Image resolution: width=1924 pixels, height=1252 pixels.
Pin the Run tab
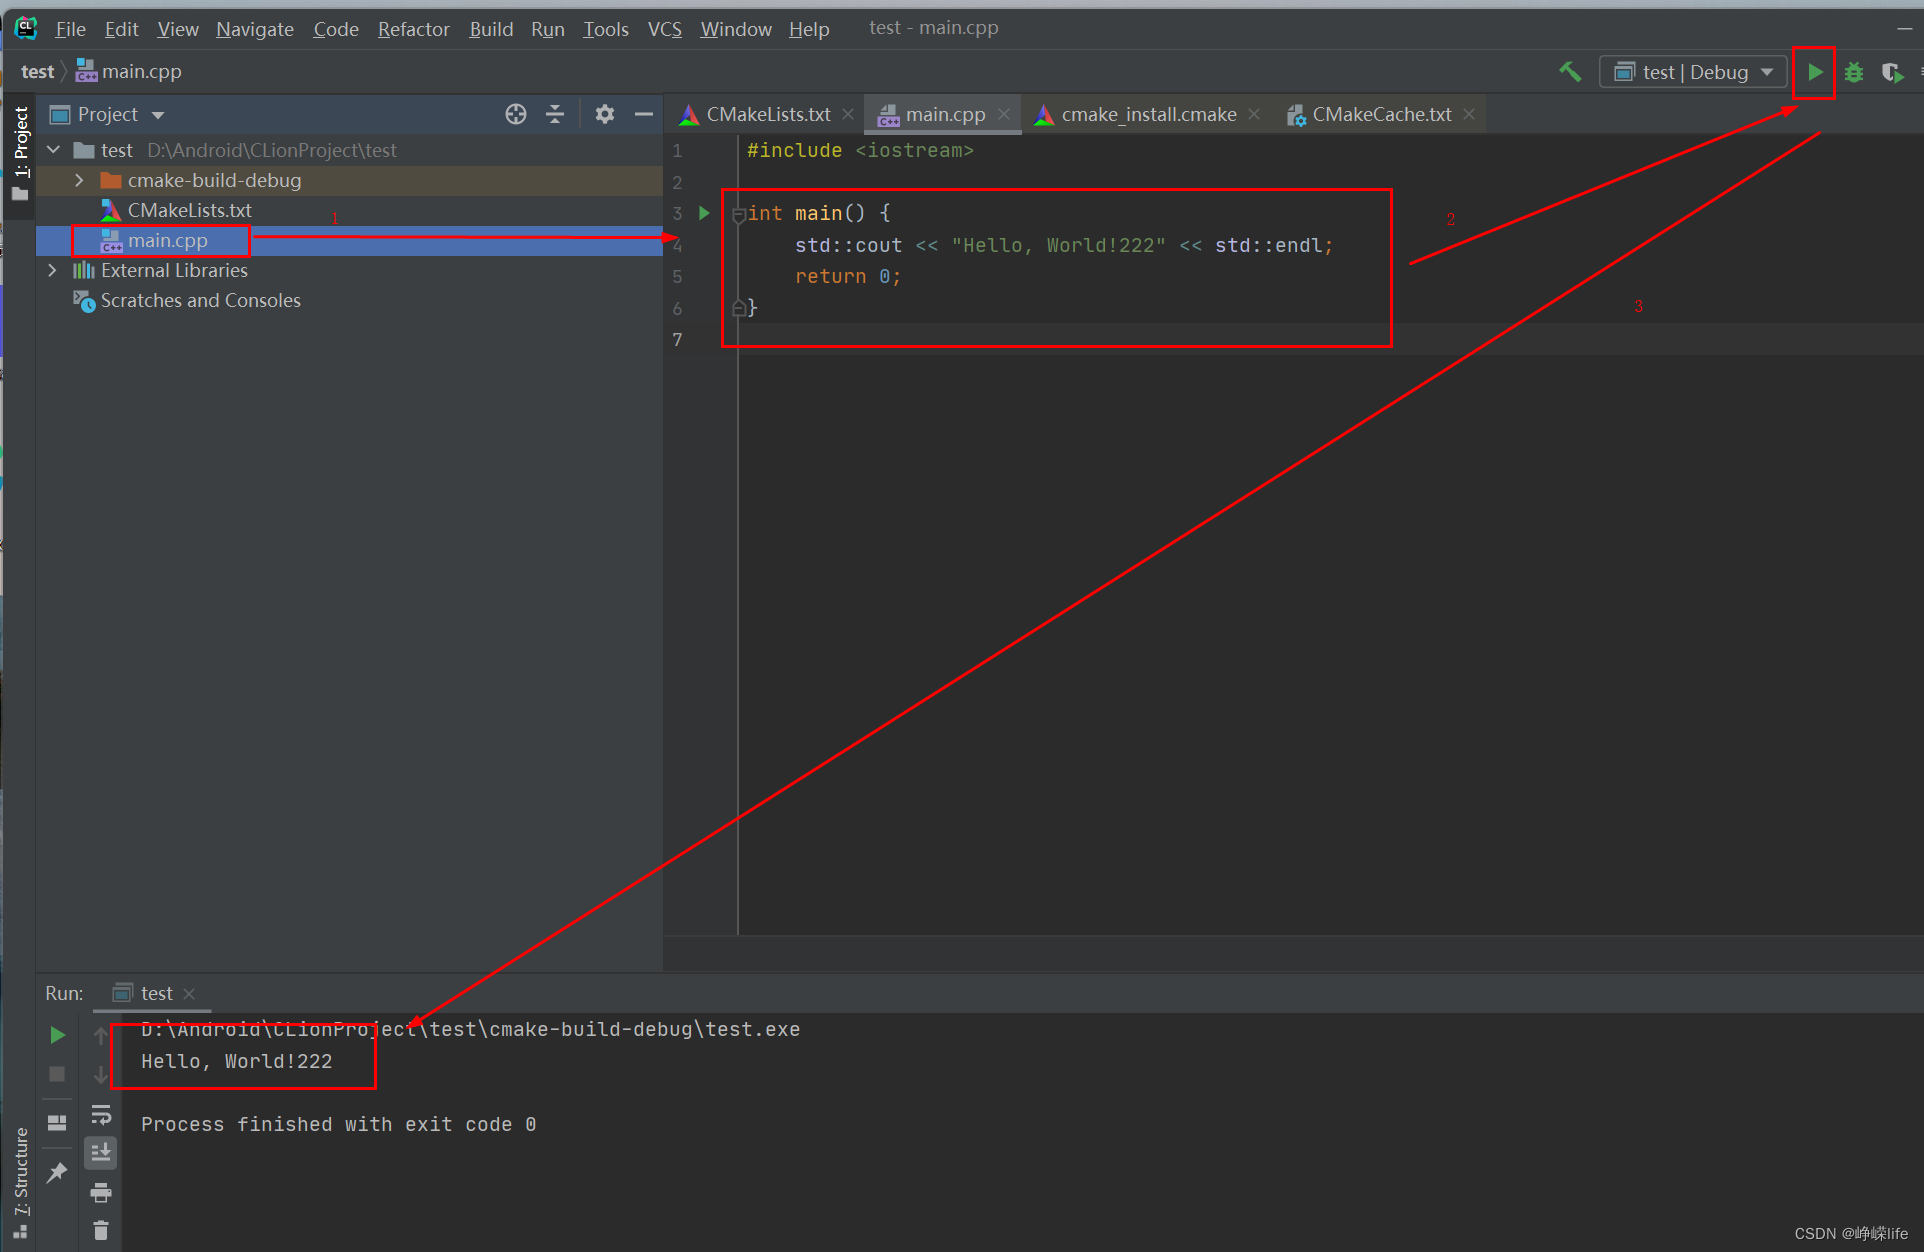coord(57,1171)
